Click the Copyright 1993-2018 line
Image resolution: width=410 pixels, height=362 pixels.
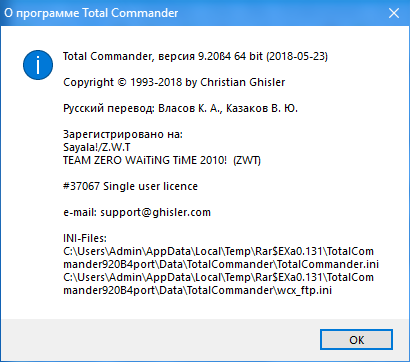tap(174, 82)
